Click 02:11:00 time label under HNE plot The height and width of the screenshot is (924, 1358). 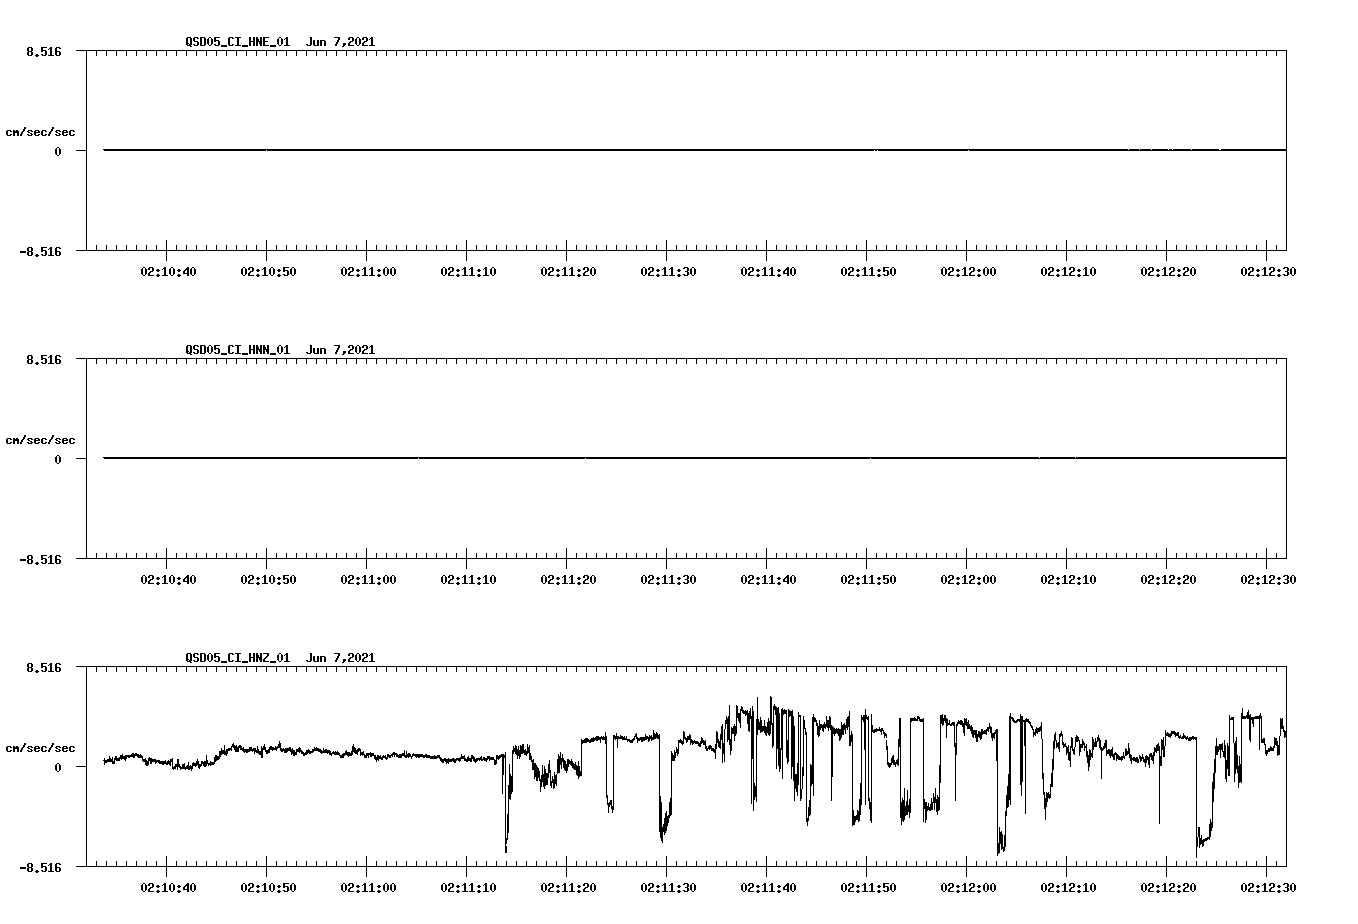368,271
